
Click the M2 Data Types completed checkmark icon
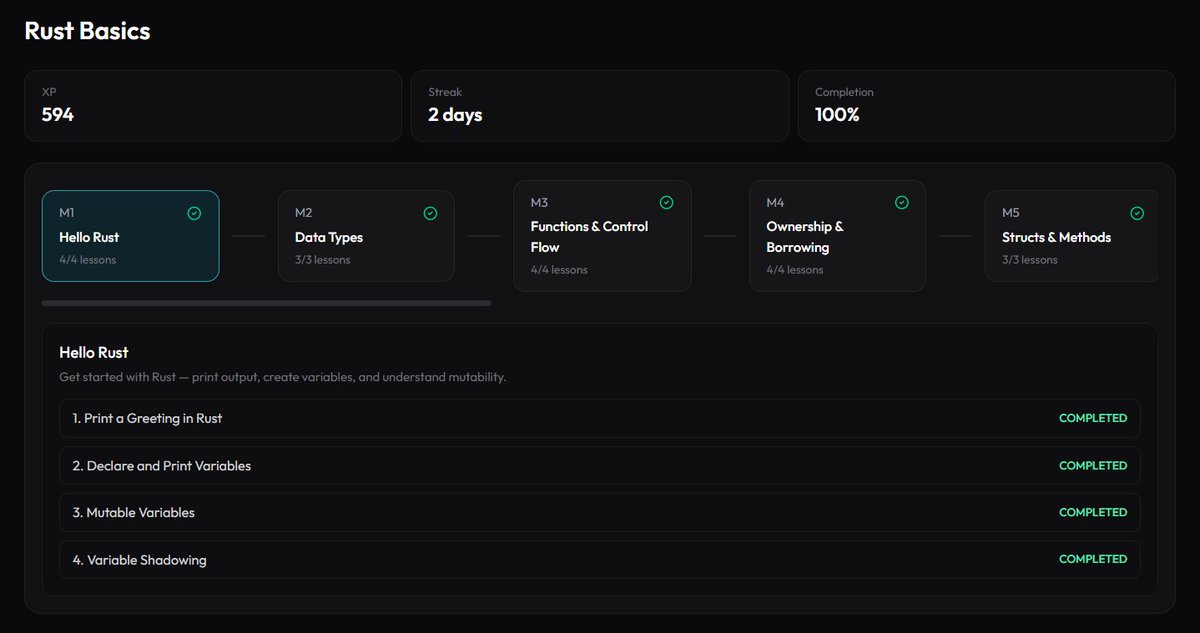[x=430, y=213]
